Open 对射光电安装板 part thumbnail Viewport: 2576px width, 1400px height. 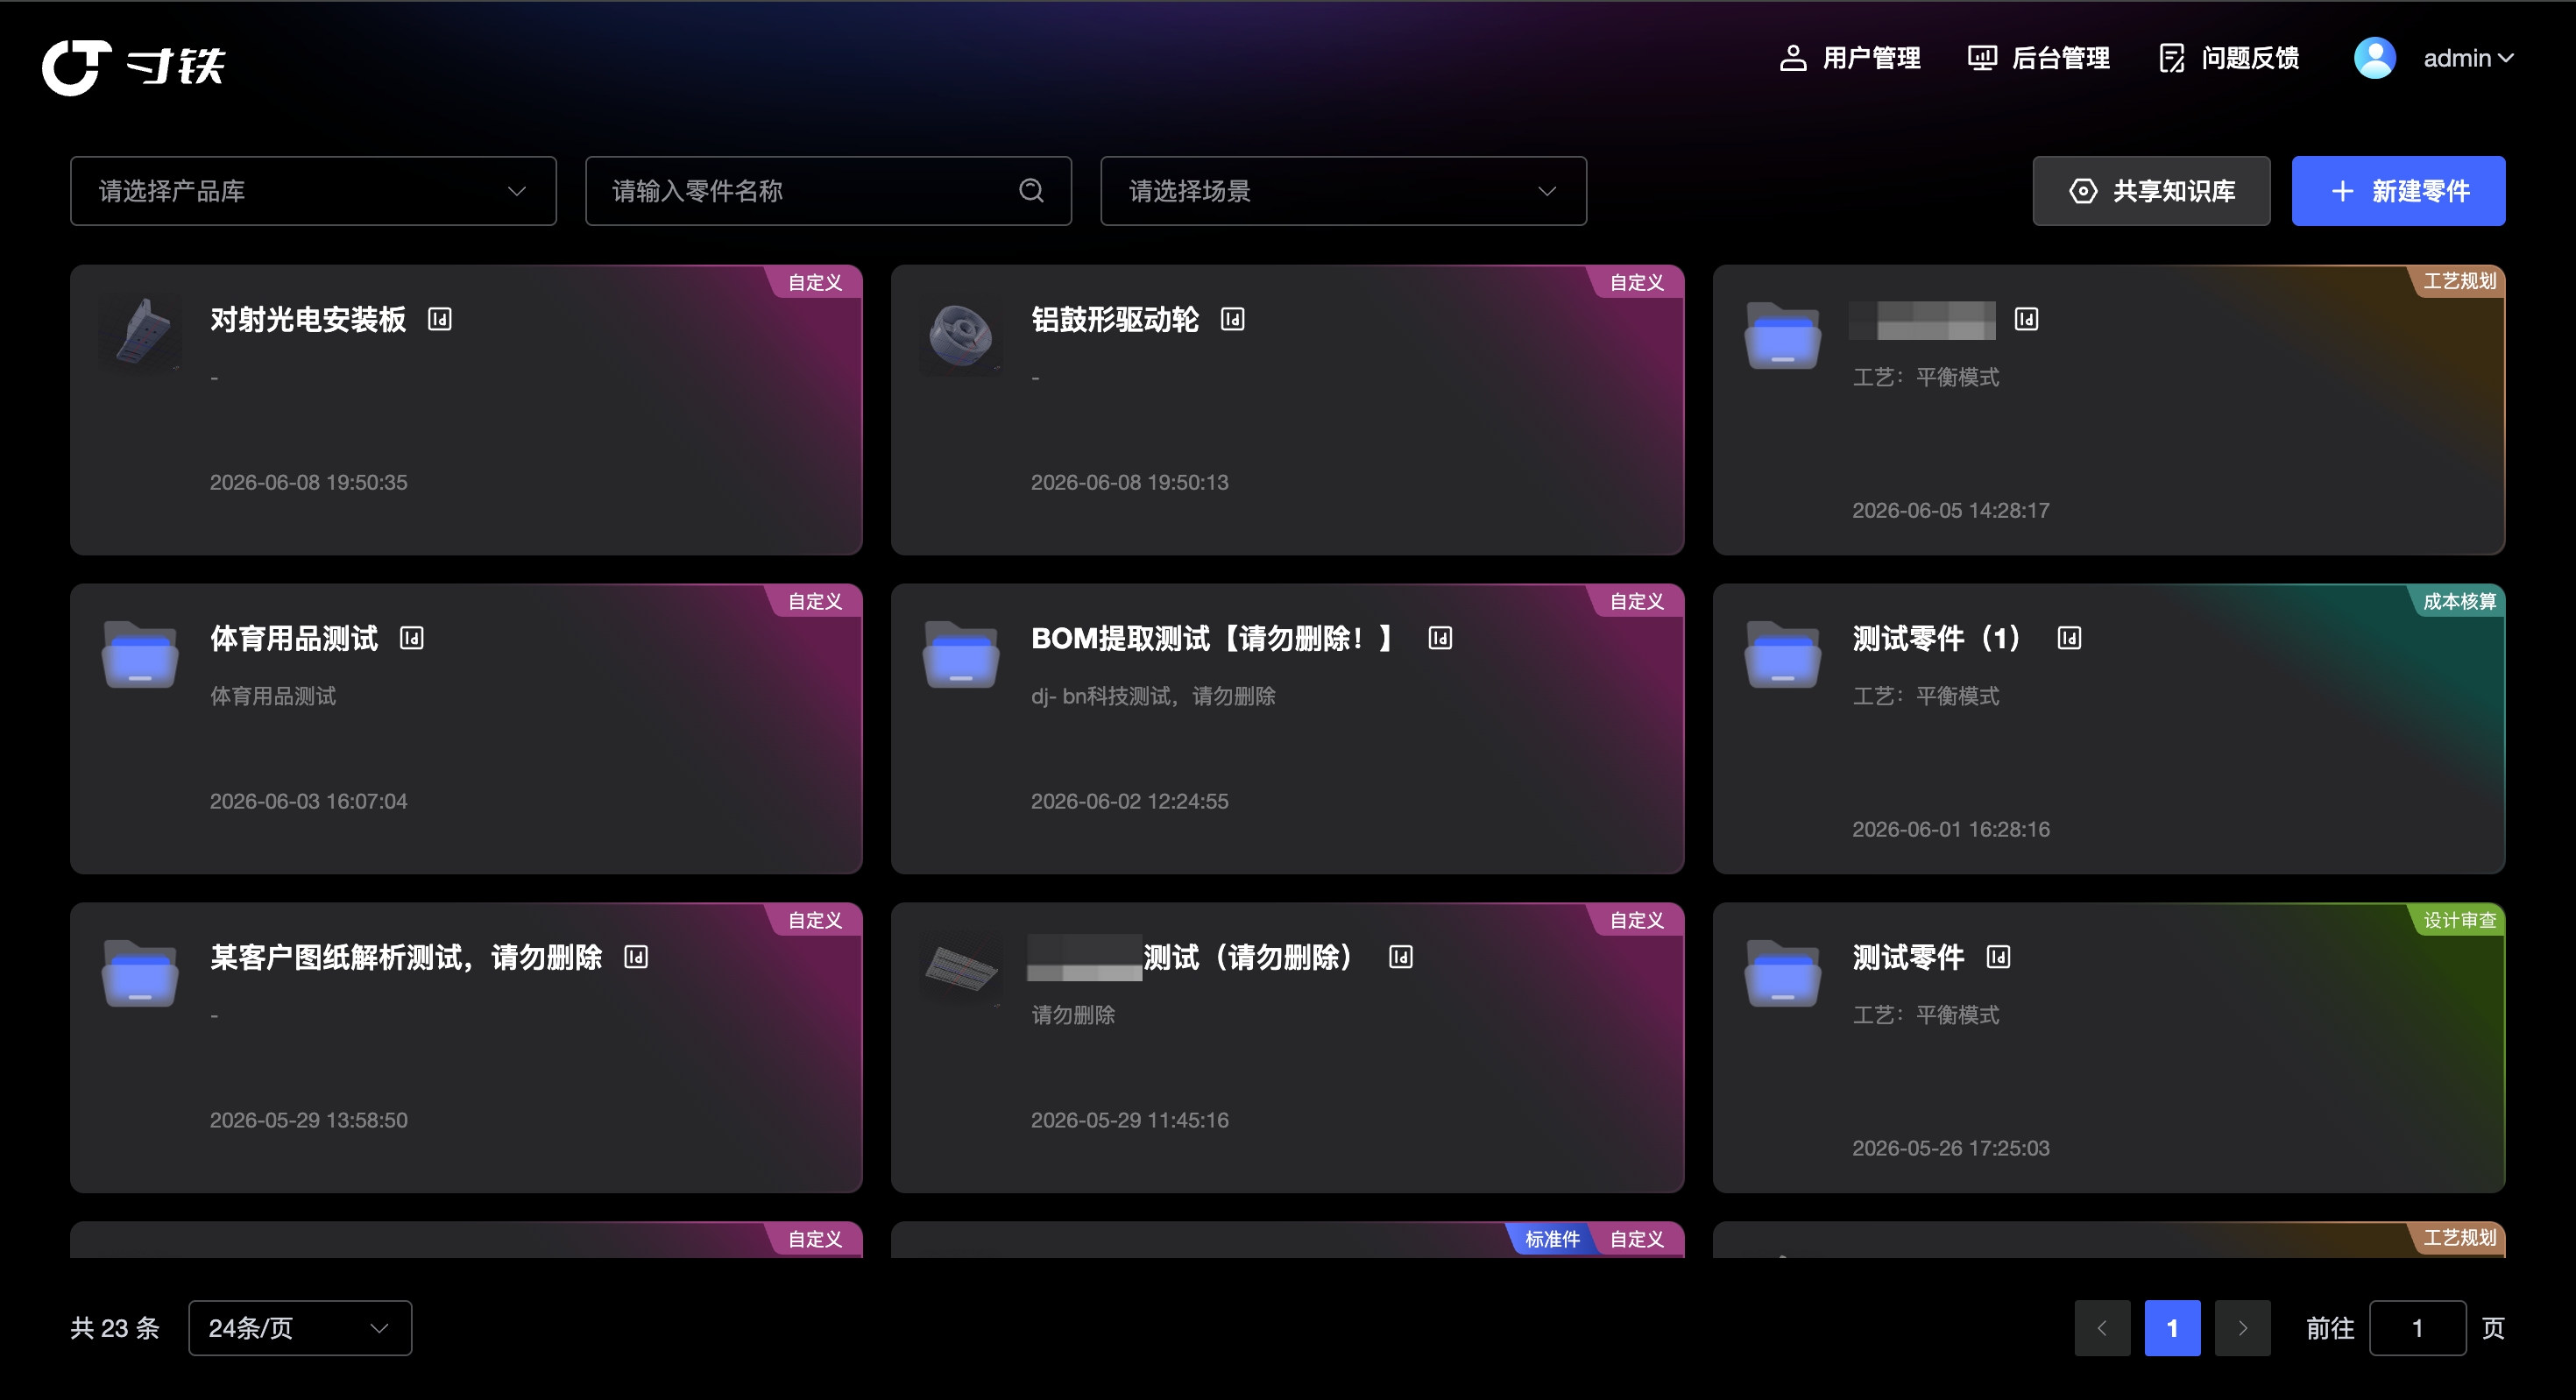point(140,334)
